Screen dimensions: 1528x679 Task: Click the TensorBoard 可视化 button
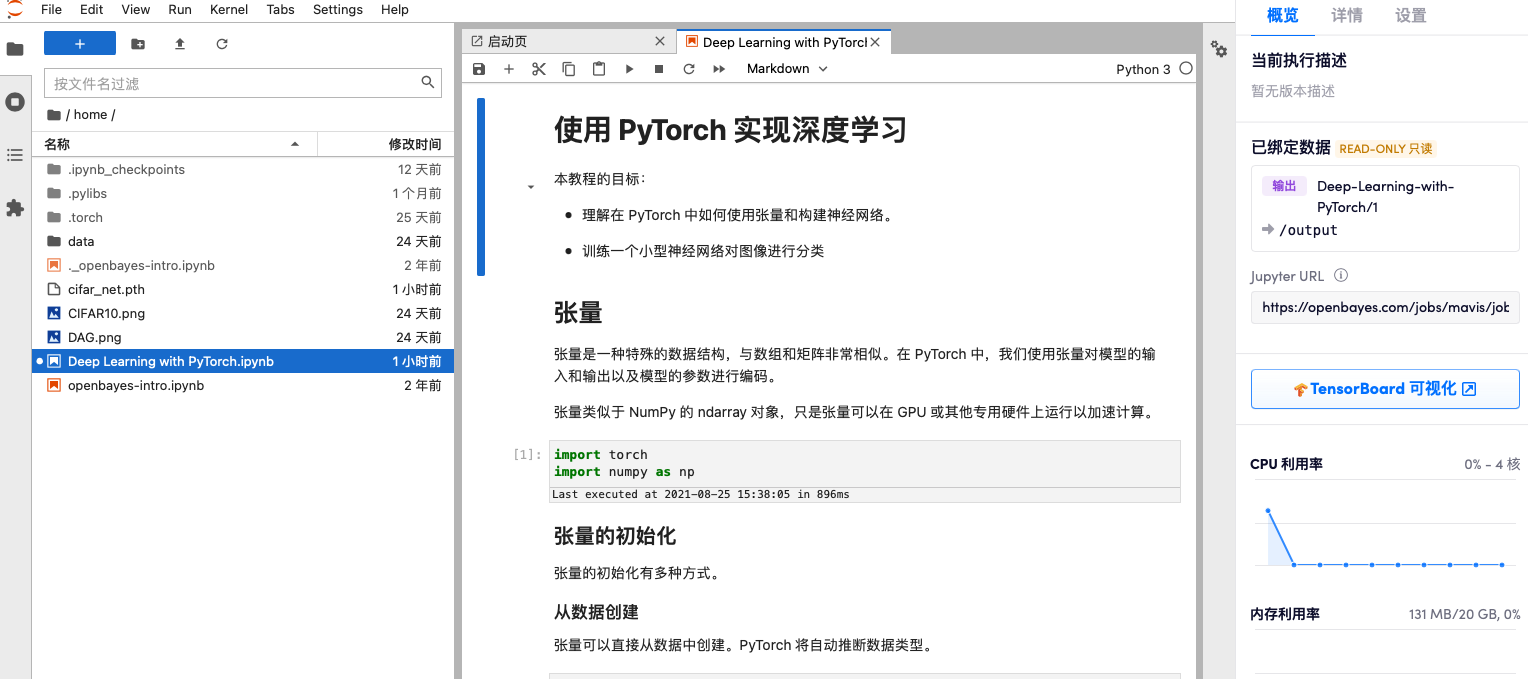1384,389
